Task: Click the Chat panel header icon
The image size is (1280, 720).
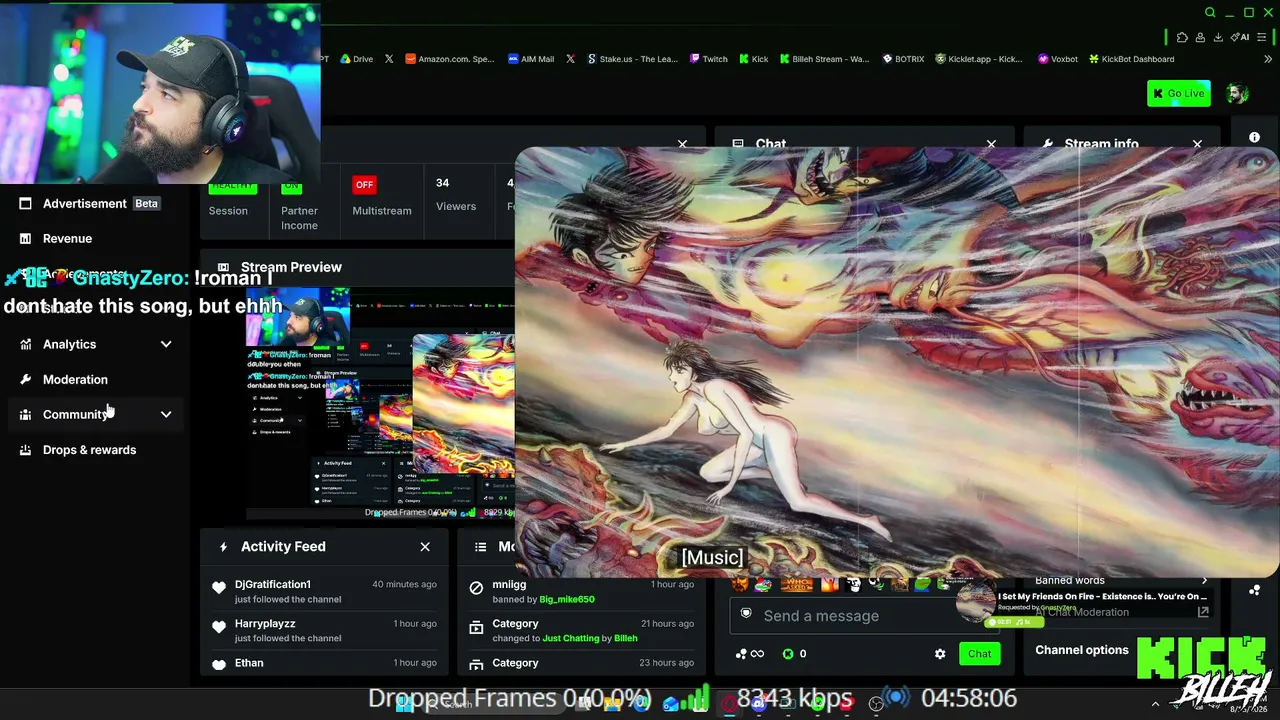Action: pos(738,144)
